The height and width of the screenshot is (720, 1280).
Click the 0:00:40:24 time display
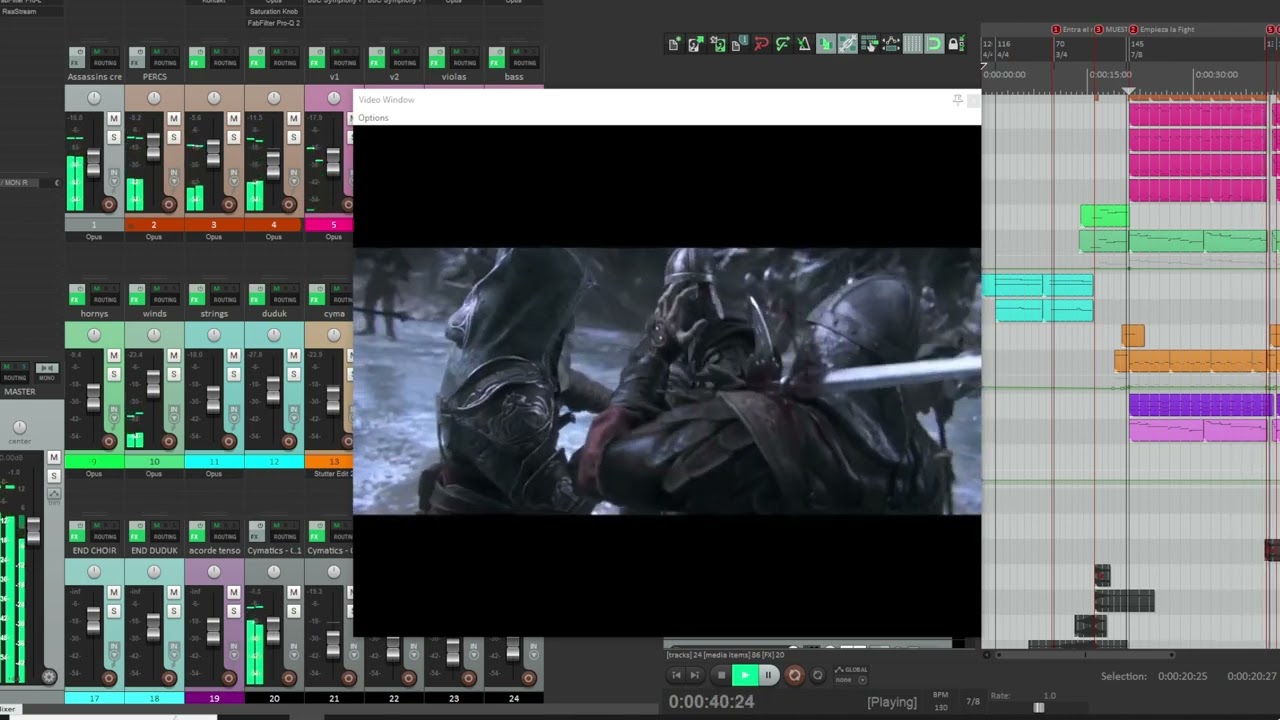click(711, 702)
